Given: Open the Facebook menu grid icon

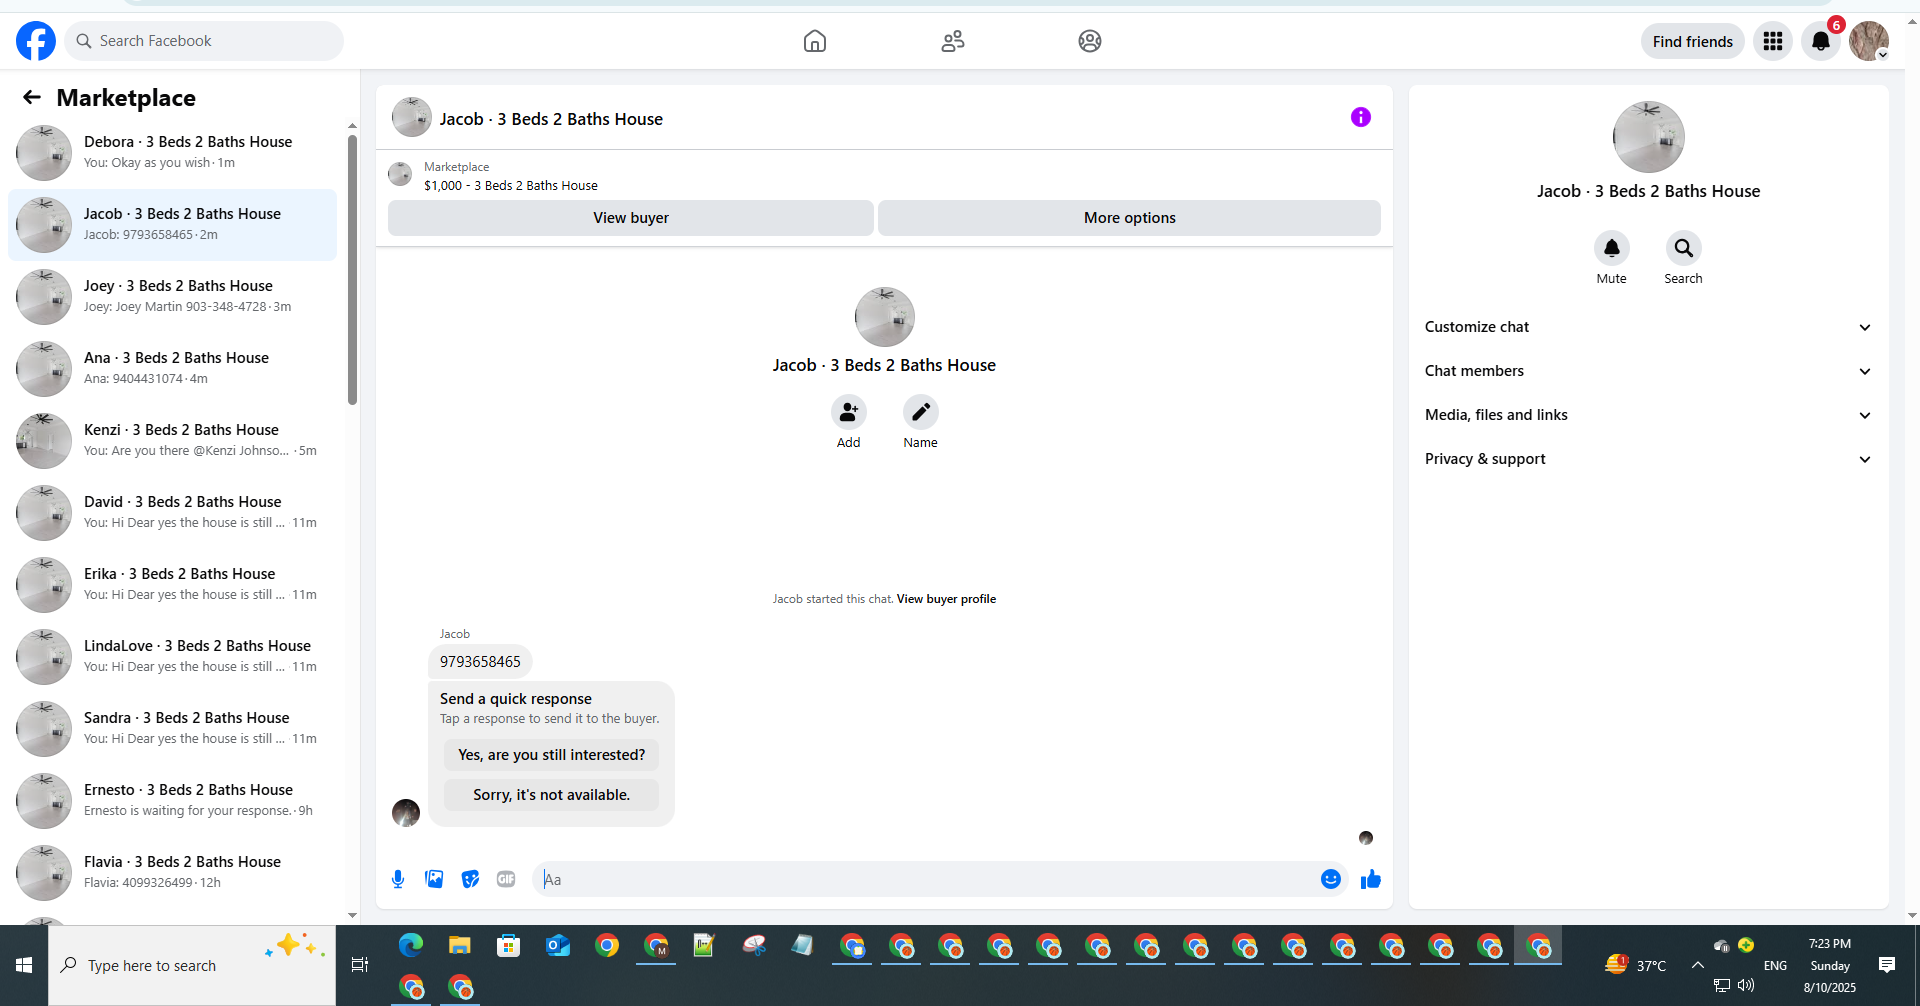Looking at the screenshot, I should point(1773,41).
